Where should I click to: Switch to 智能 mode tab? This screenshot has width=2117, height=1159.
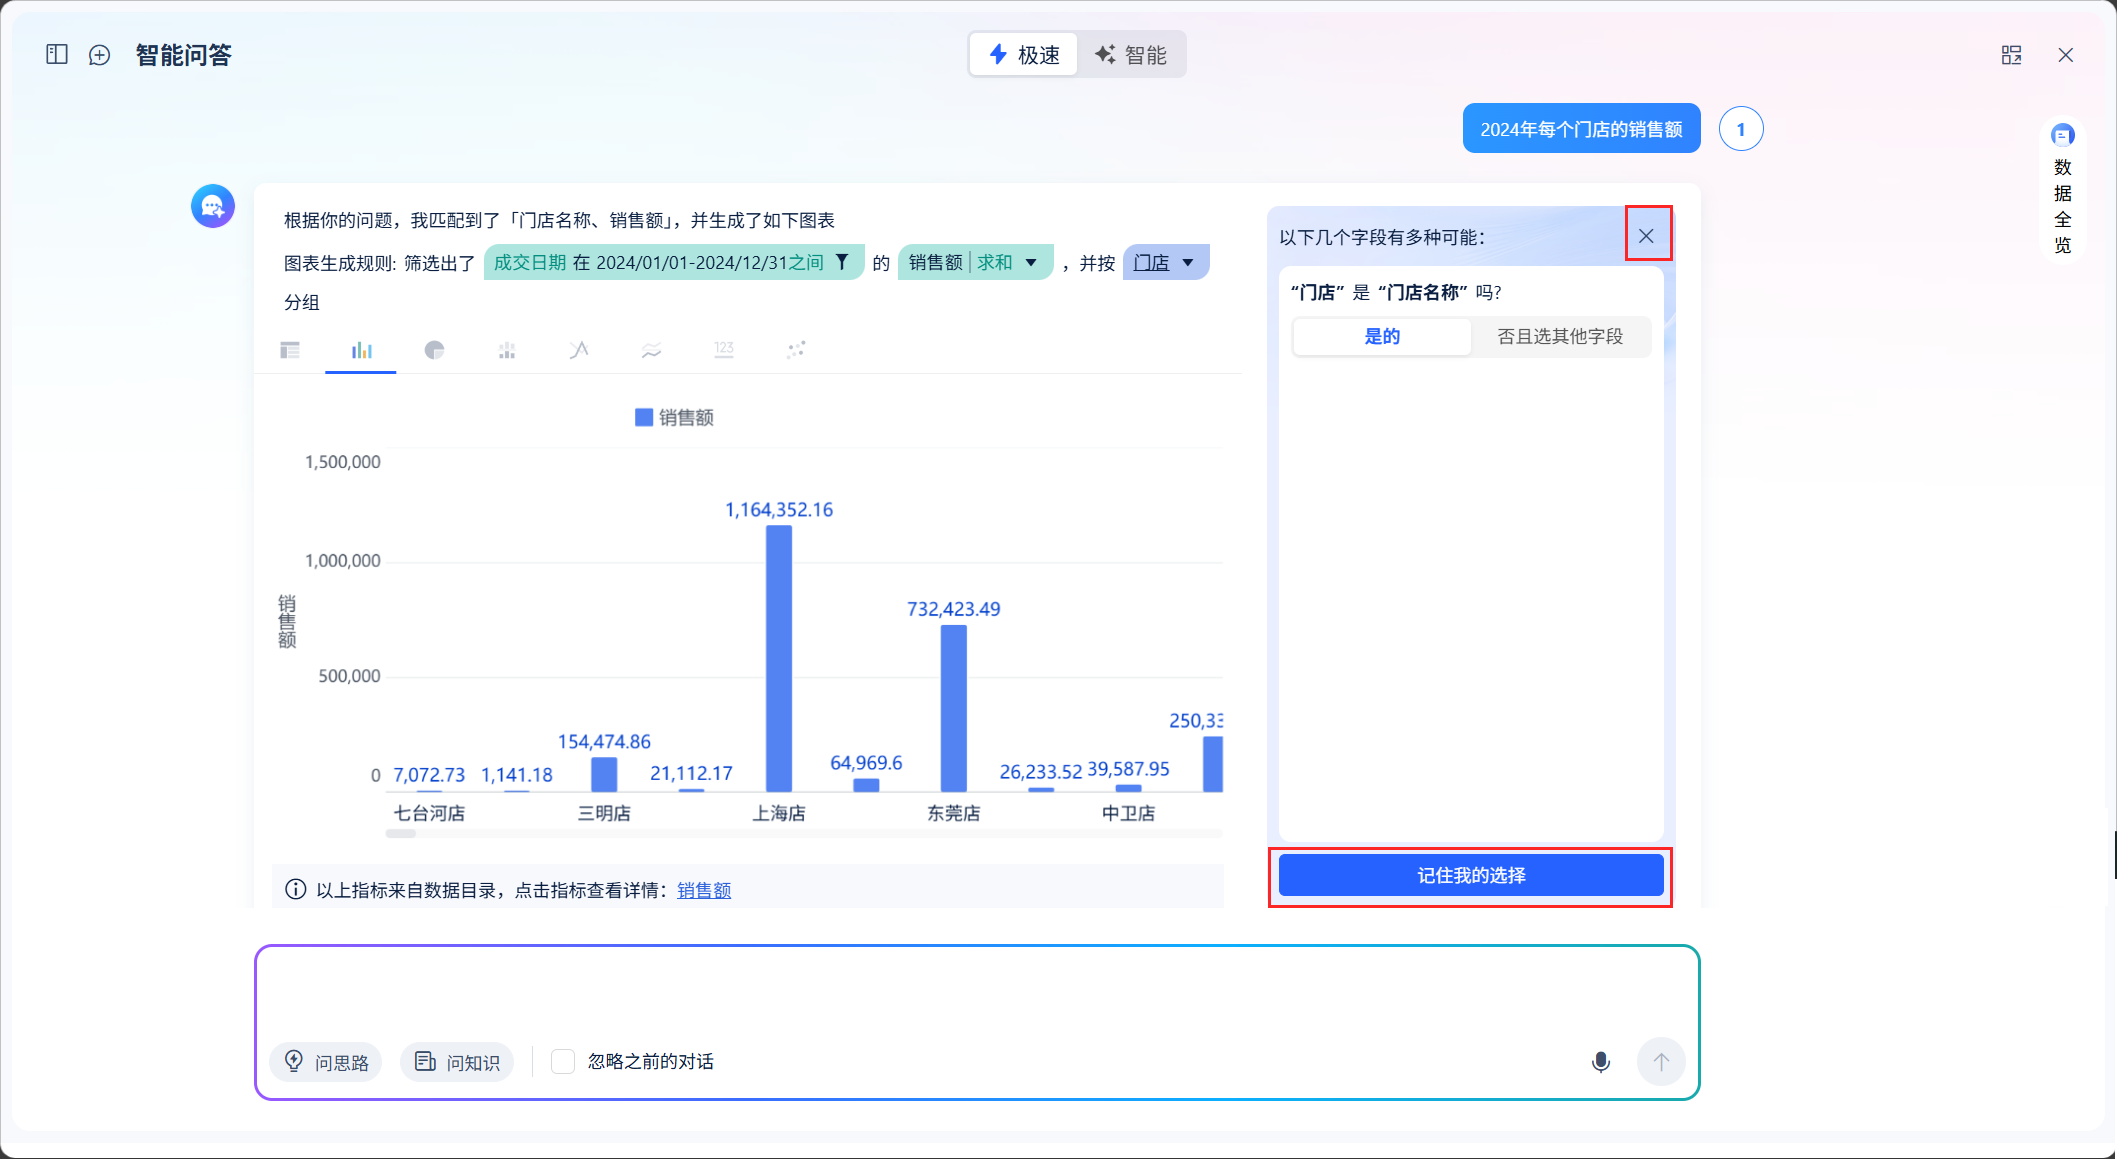[x=1131, y=55]
